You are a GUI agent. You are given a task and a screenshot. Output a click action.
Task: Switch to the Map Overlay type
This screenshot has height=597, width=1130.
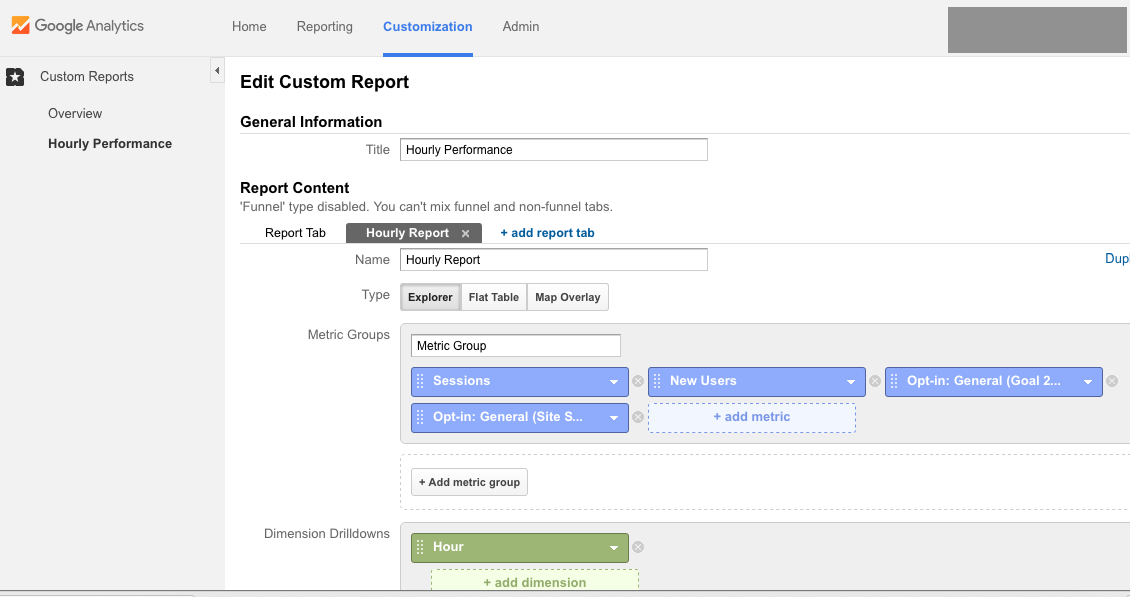pos(567,296)
